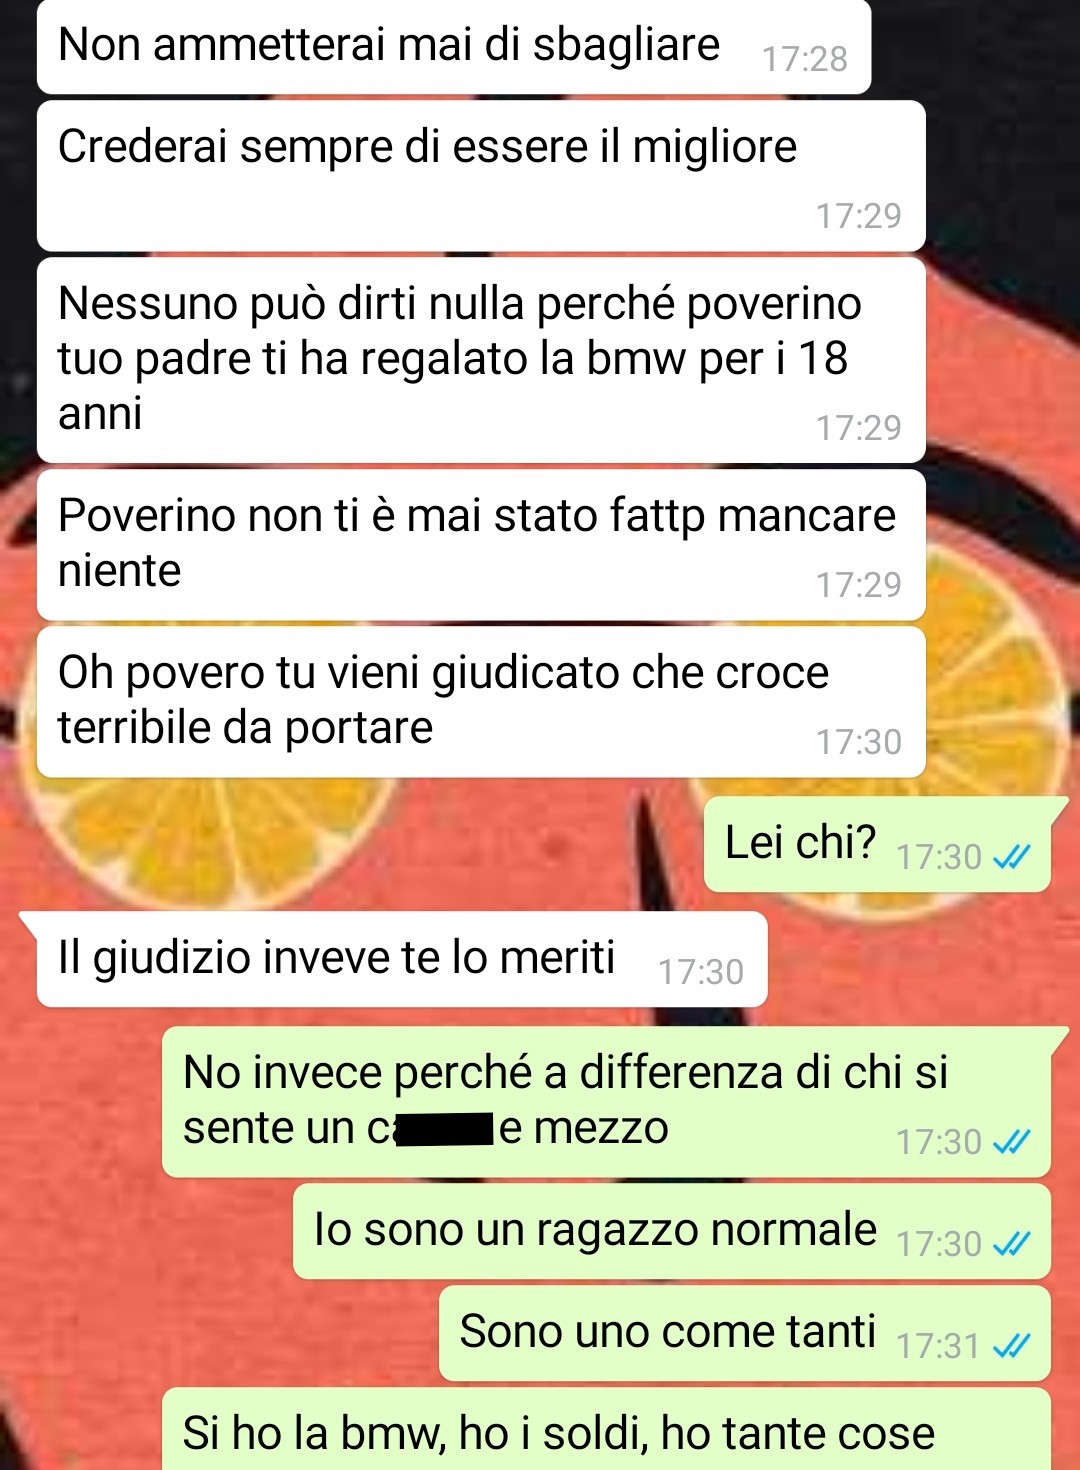Select 'Poverino non ti è mai stato fattp mancare niente'
The width and height of the screenshot is (1080, 1470).
click(481, 545)
